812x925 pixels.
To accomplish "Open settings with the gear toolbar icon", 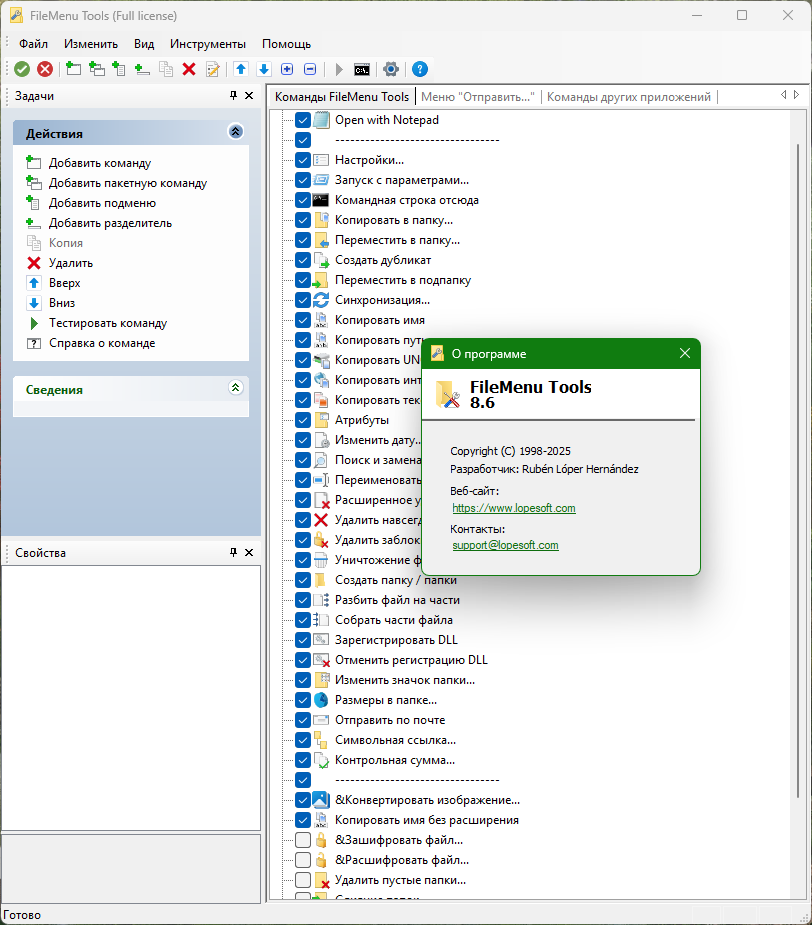I will (391, 69).
